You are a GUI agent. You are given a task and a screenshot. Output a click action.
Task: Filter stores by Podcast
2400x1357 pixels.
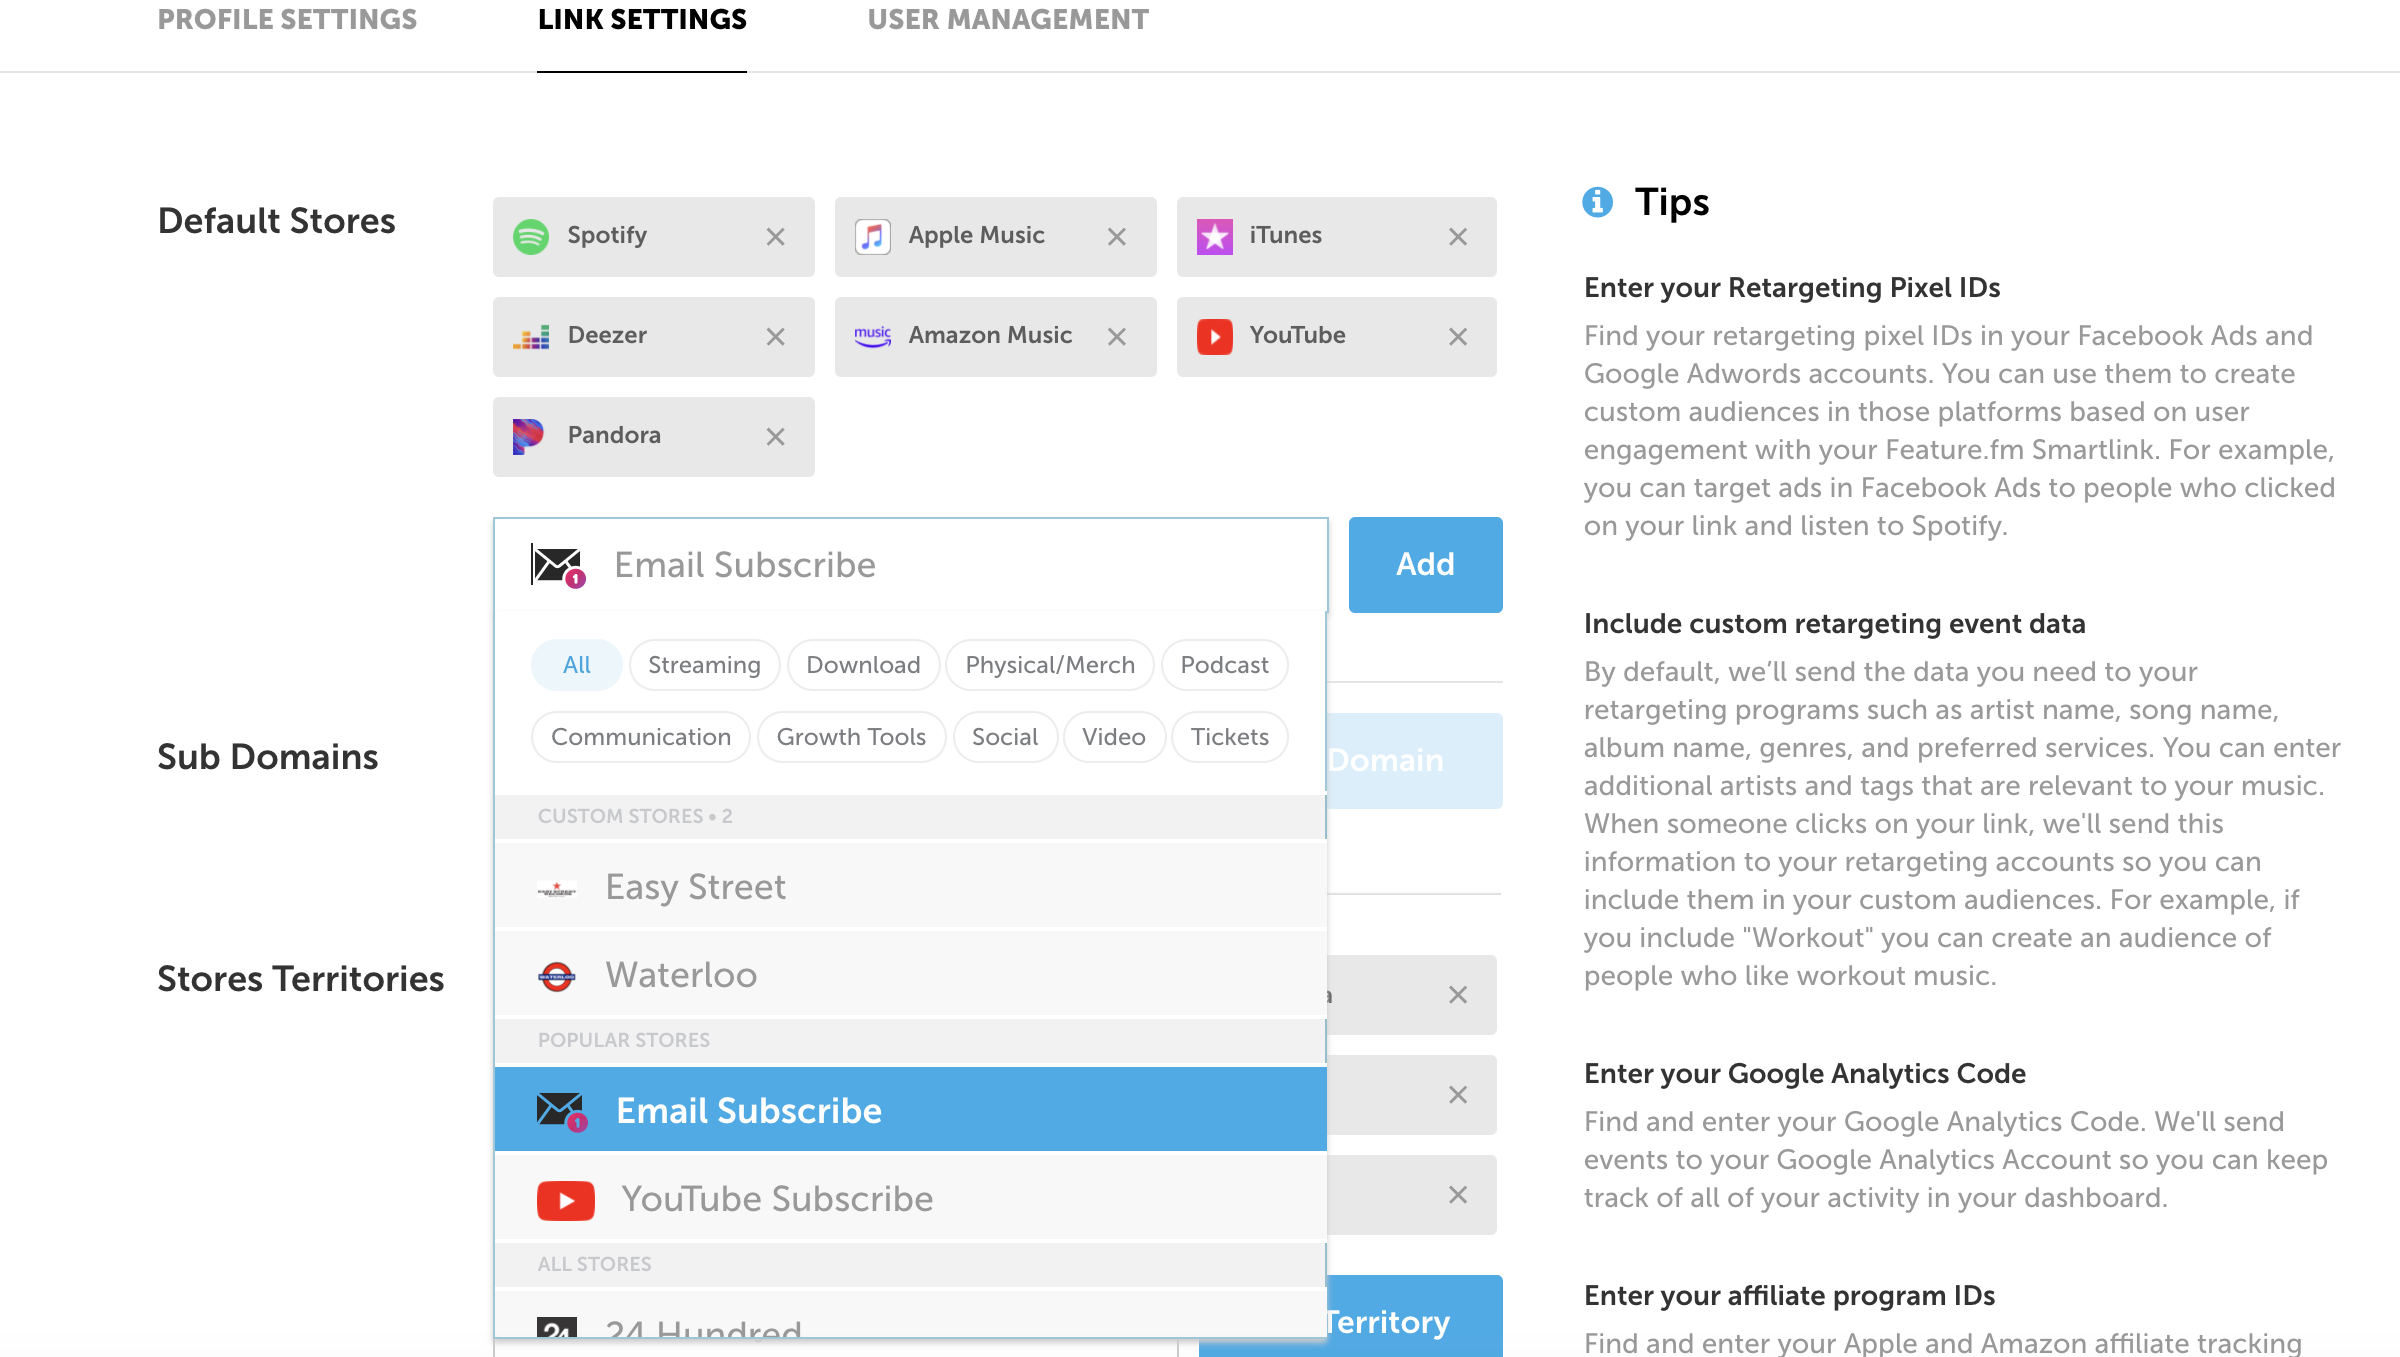click(1225, 665)
